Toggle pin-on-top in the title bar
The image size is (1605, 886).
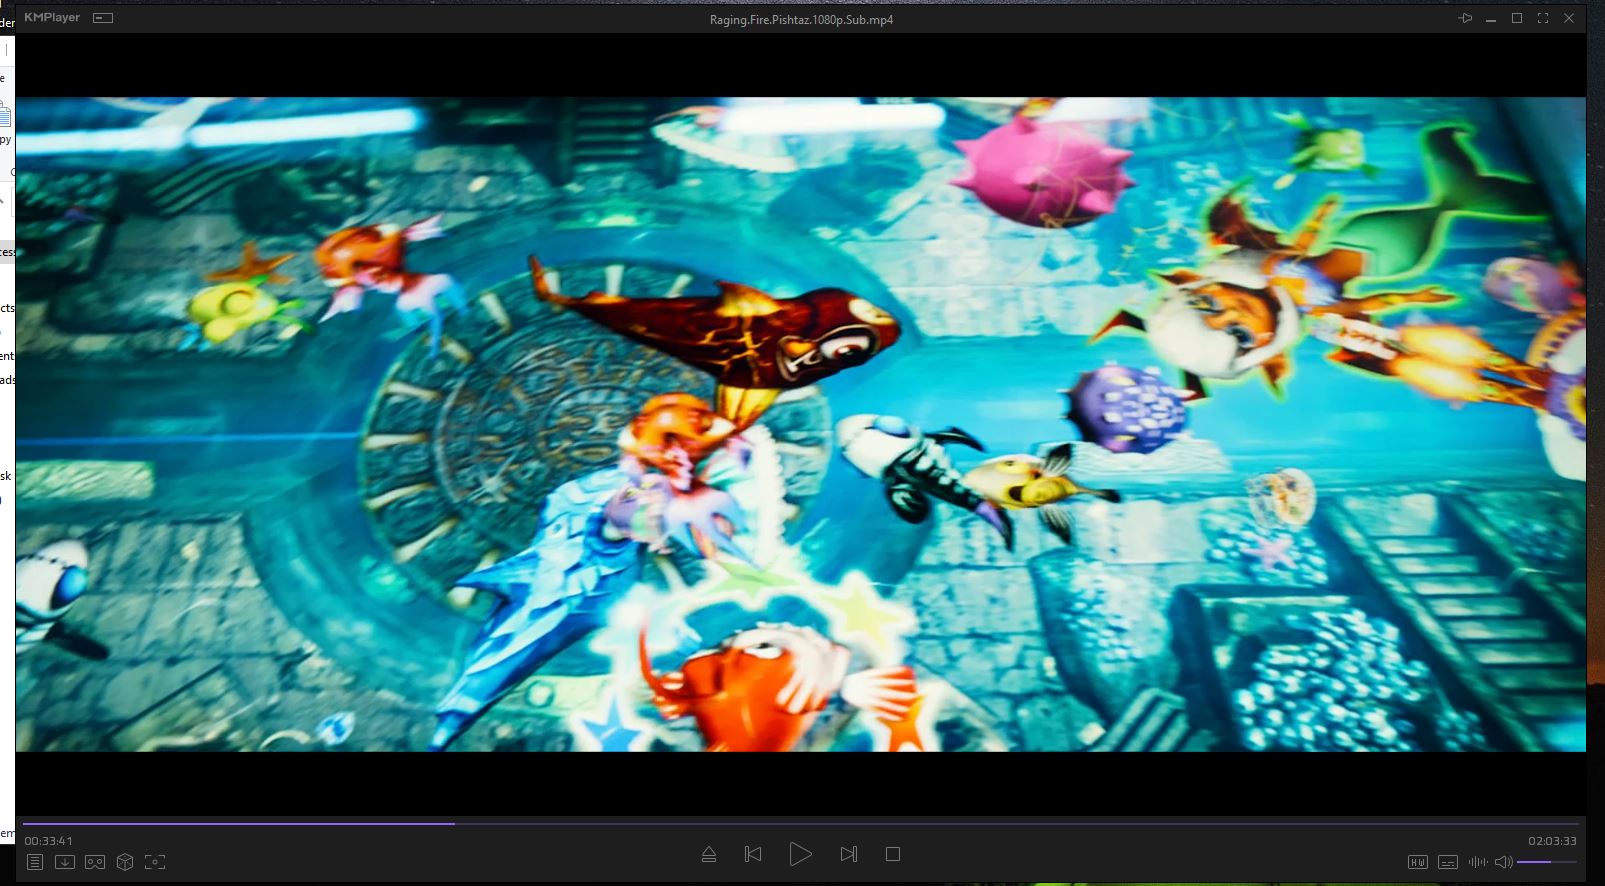point(1465,19)
